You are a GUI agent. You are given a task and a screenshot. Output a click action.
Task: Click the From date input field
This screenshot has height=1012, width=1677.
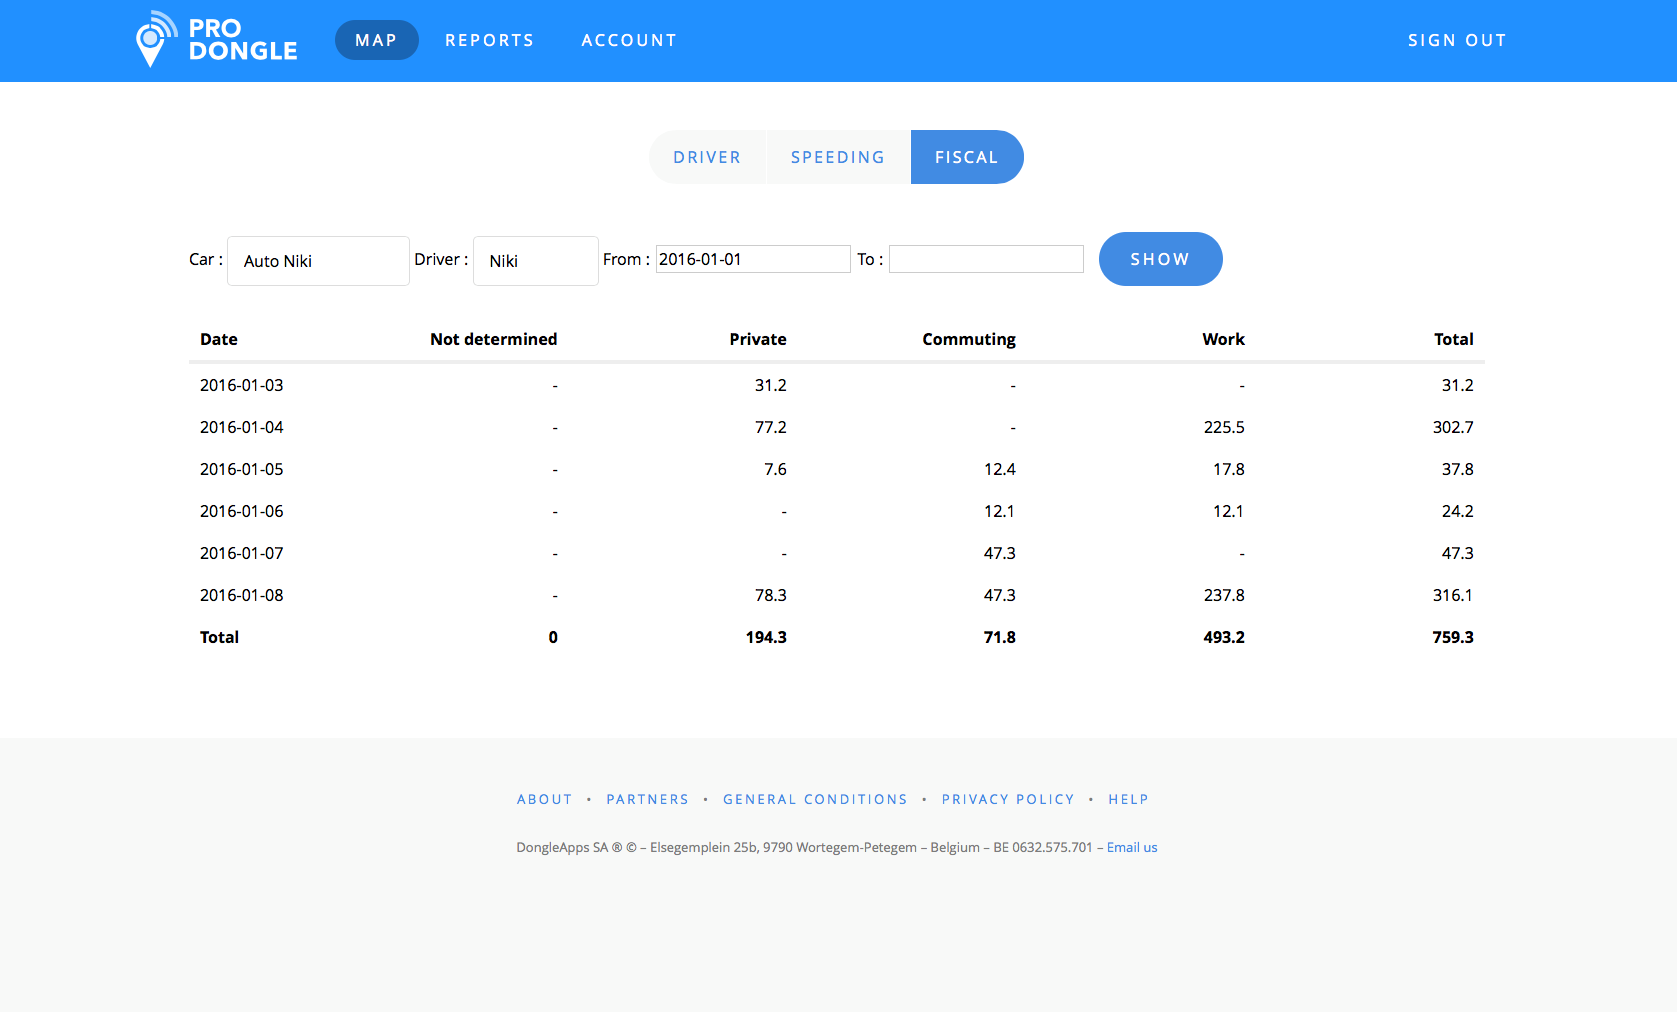[x=752, y=259]
